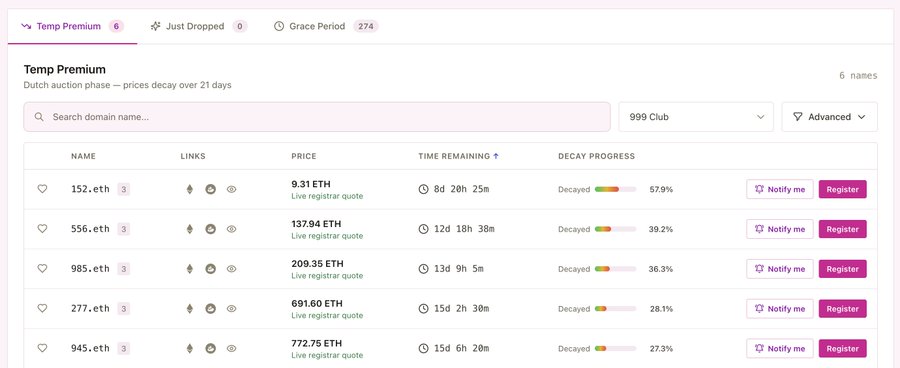Open the Ethereum link icon for 945.eth

point(189,348)
